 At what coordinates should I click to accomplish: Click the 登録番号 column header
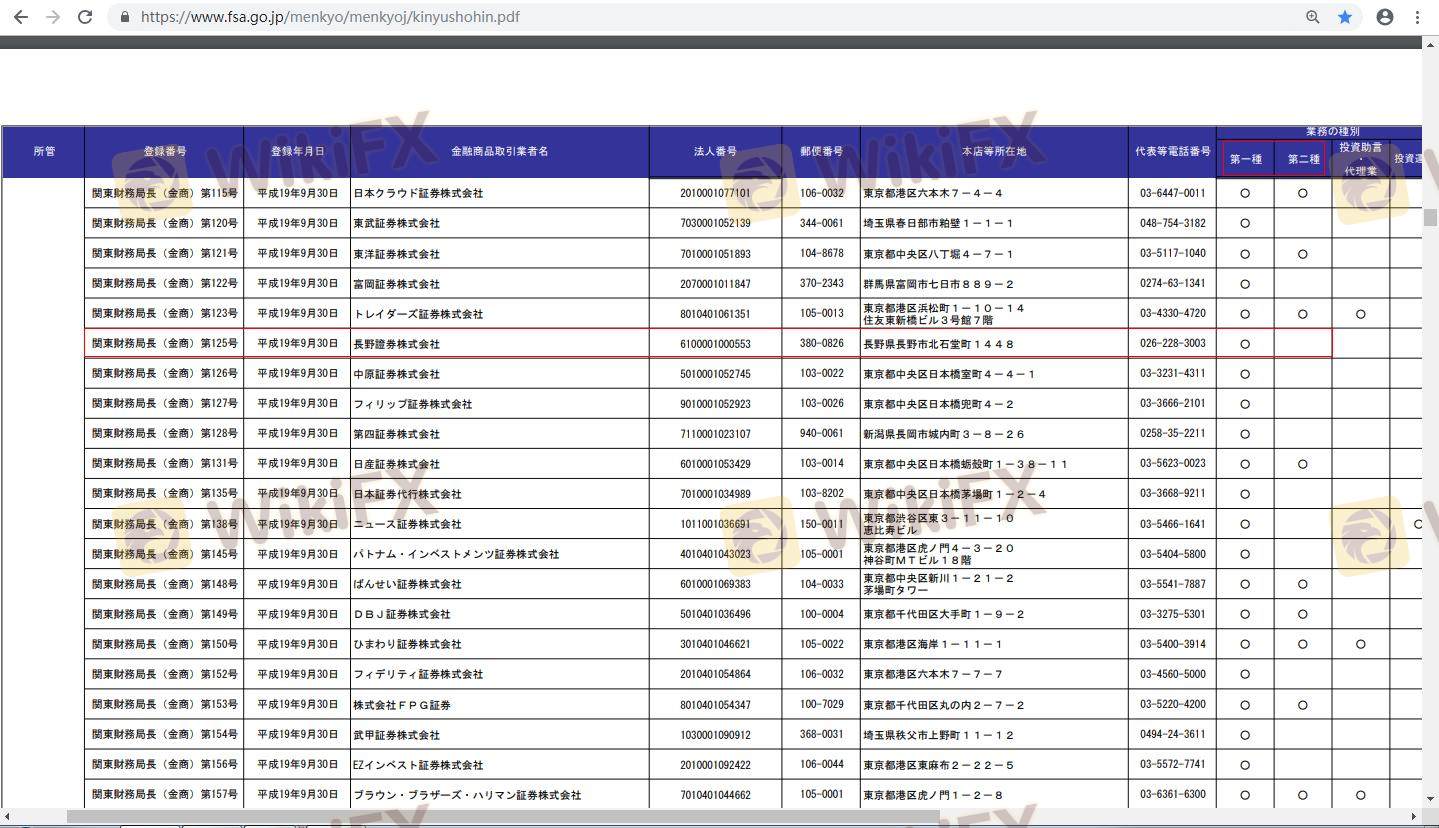(164, 152)
